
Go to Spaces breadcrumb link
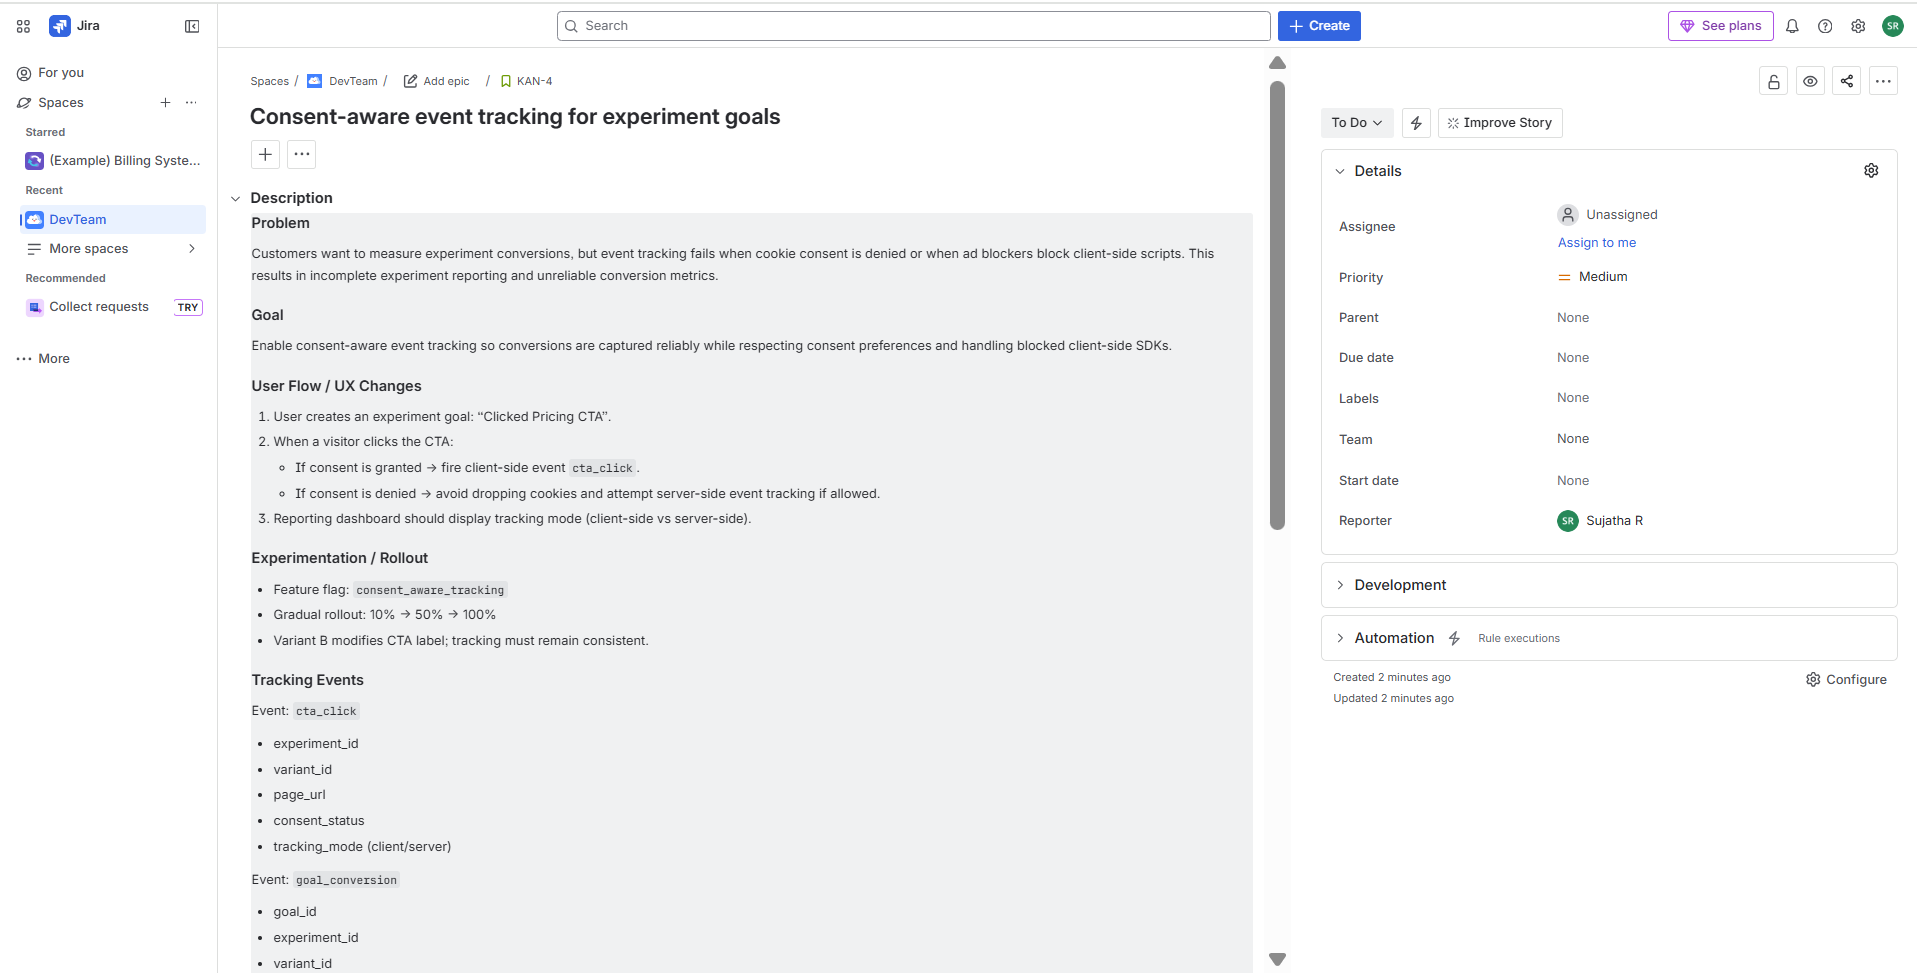[x=269, y=81]
